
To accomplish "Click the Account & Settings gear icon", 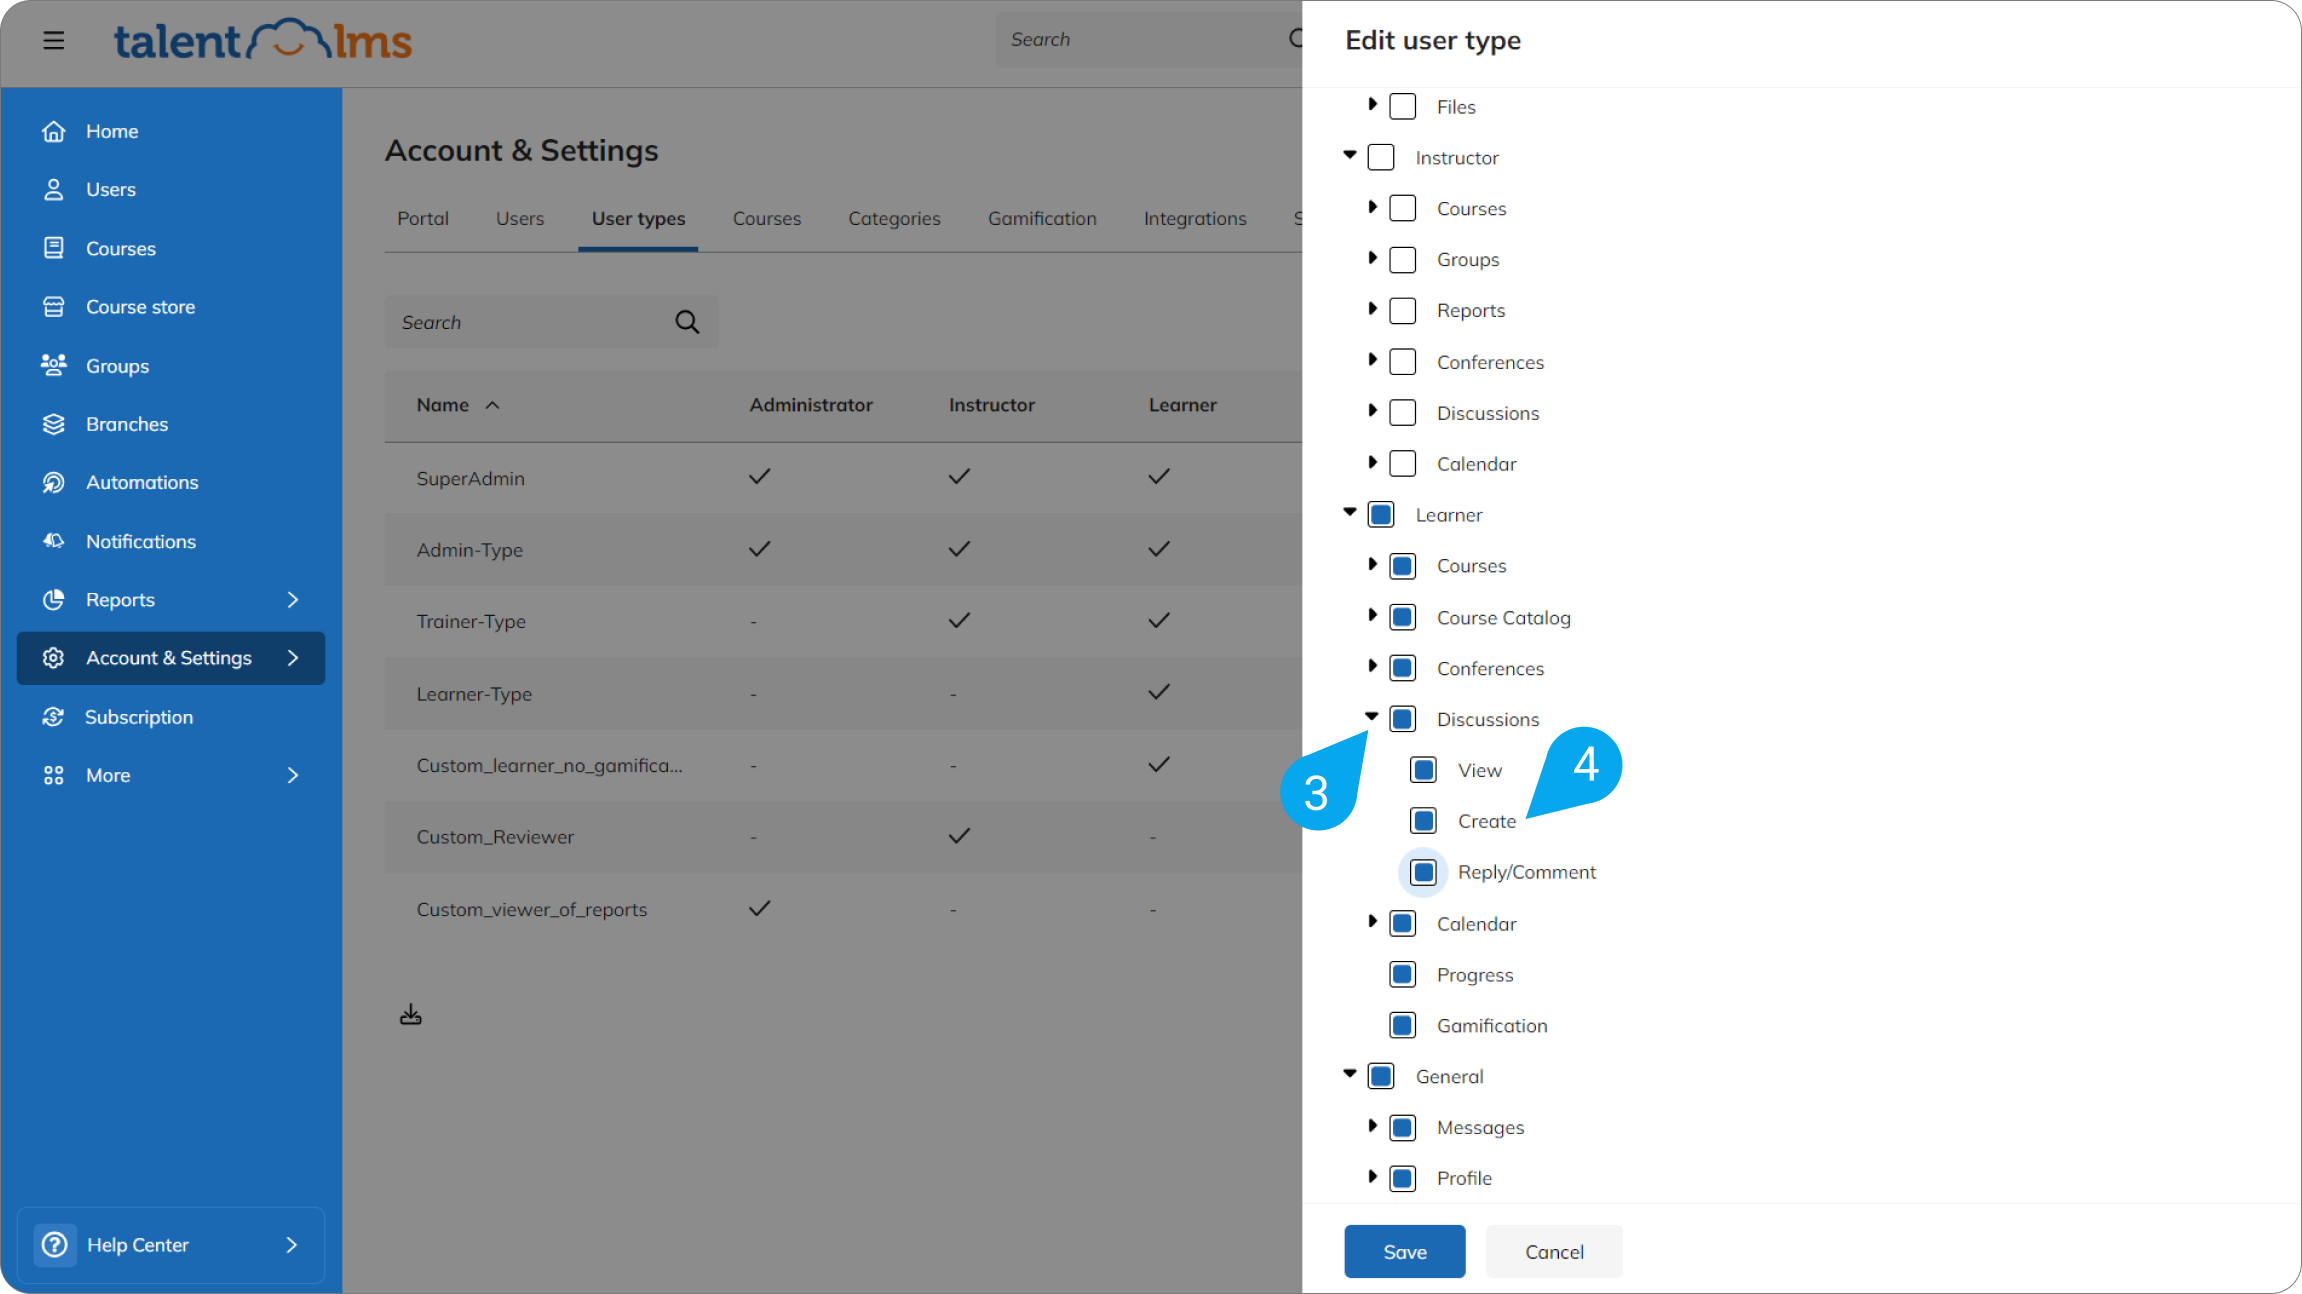I will [54, 658].
